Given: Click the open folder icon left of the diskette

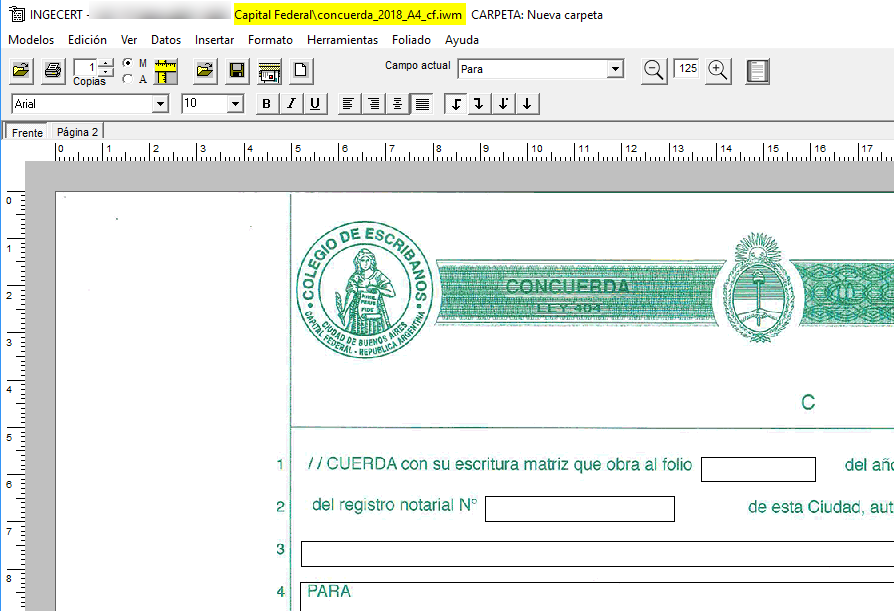Looking at the screenshot, I should [205, 71].
